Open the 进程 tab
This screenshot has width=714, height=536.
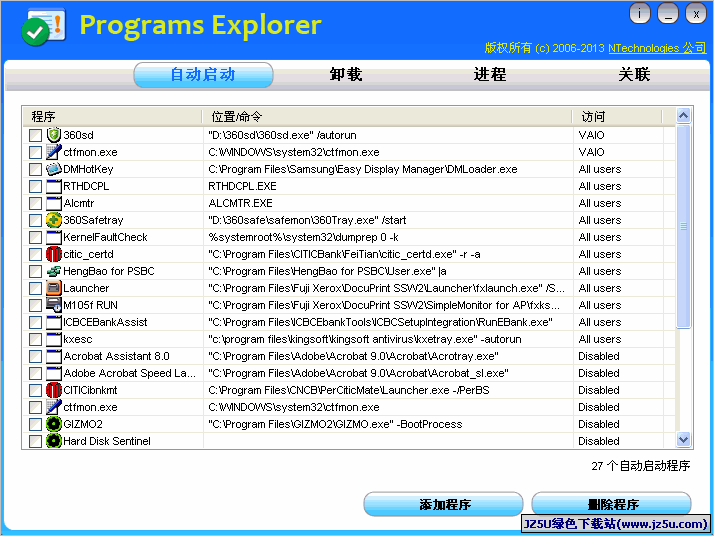(x=490, y=75)
